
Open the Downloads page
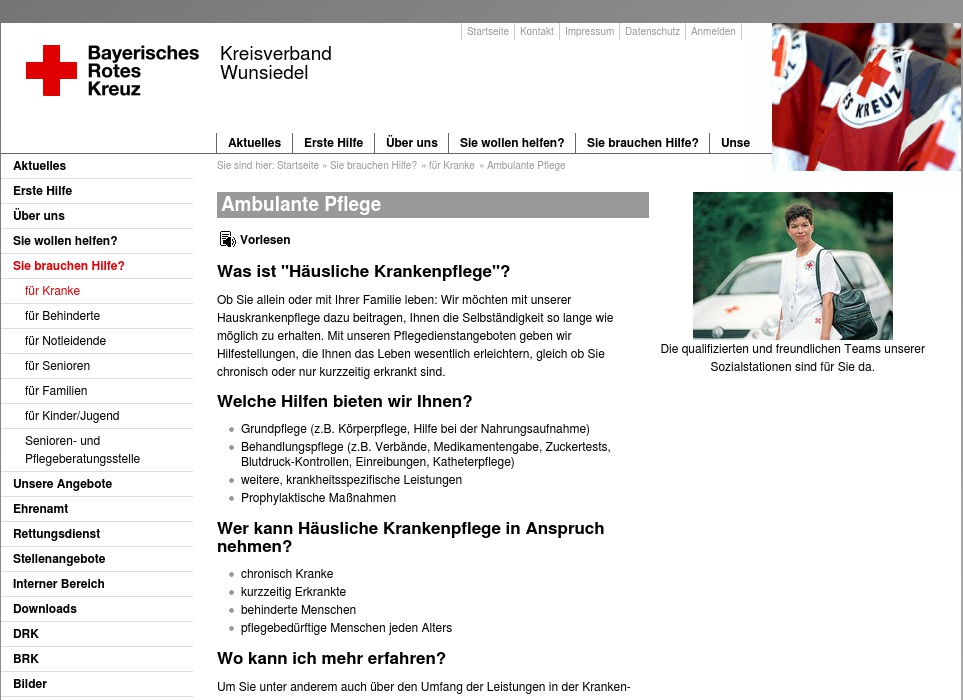point(45,608)
